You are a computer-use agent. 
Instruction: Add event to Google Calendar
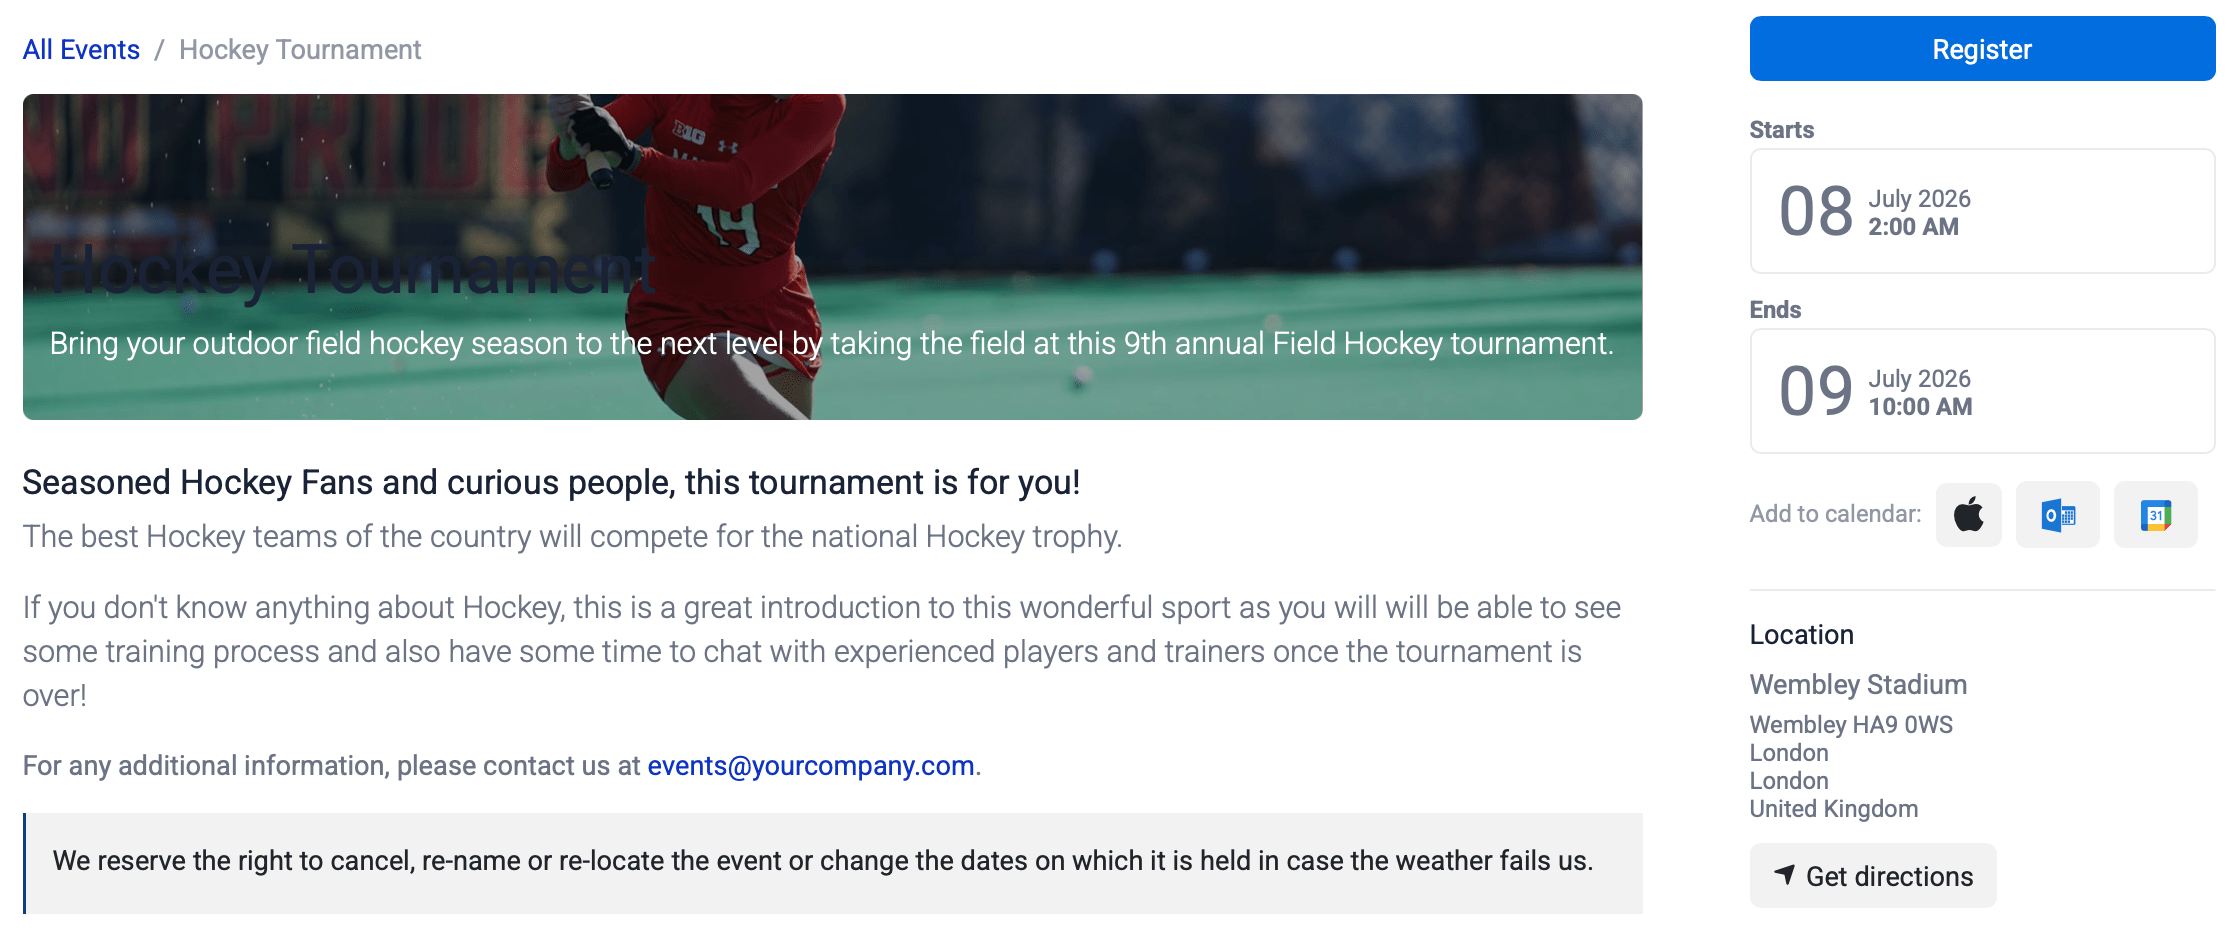click(x=2155, y=515)
